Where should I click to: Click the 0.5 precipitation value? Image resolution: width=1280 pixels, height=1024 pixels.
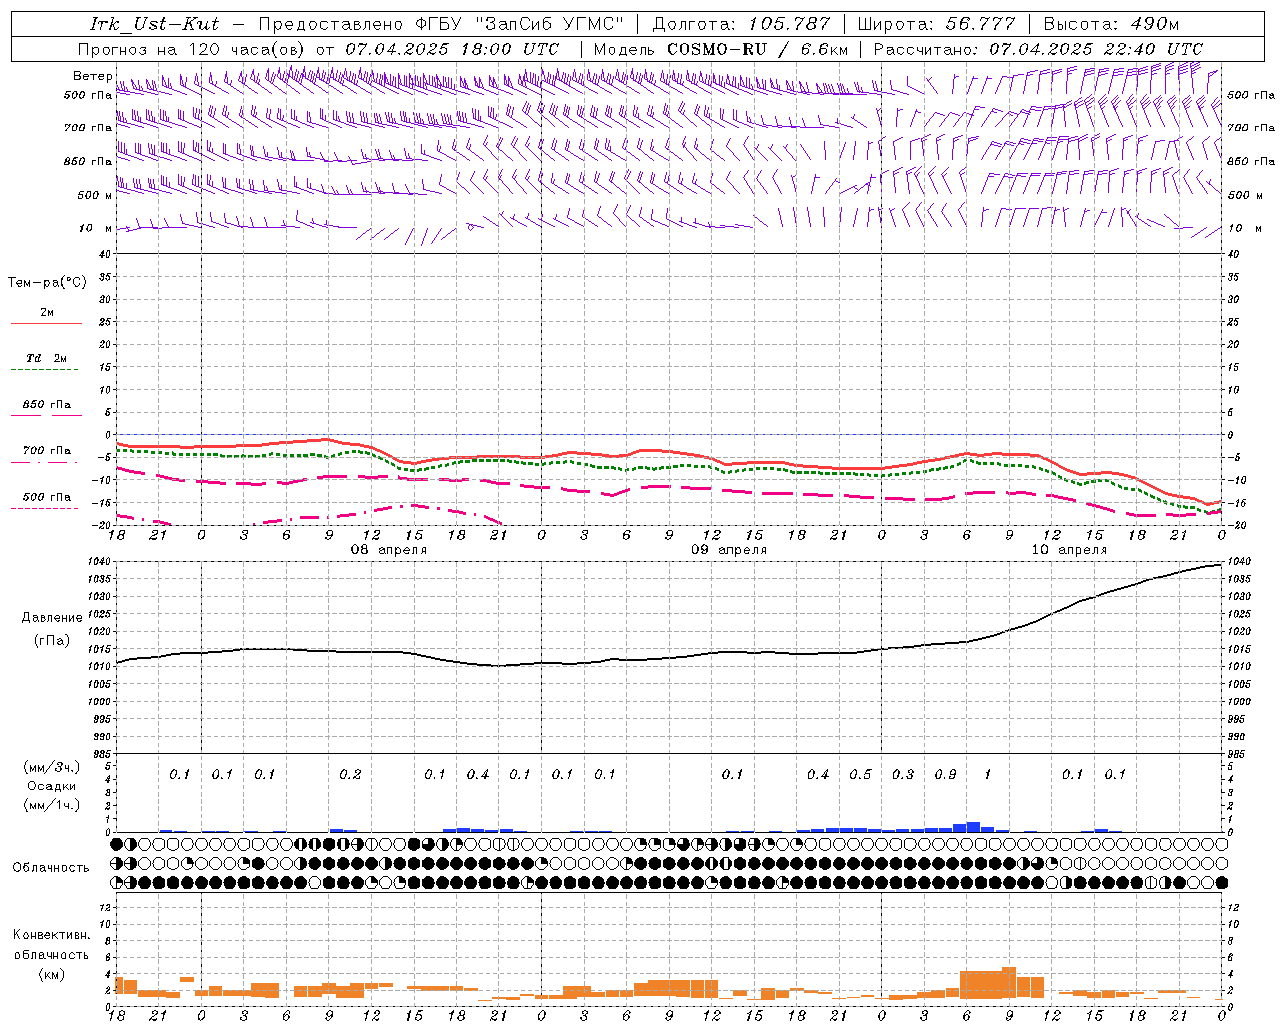click(x=860, y=775)
